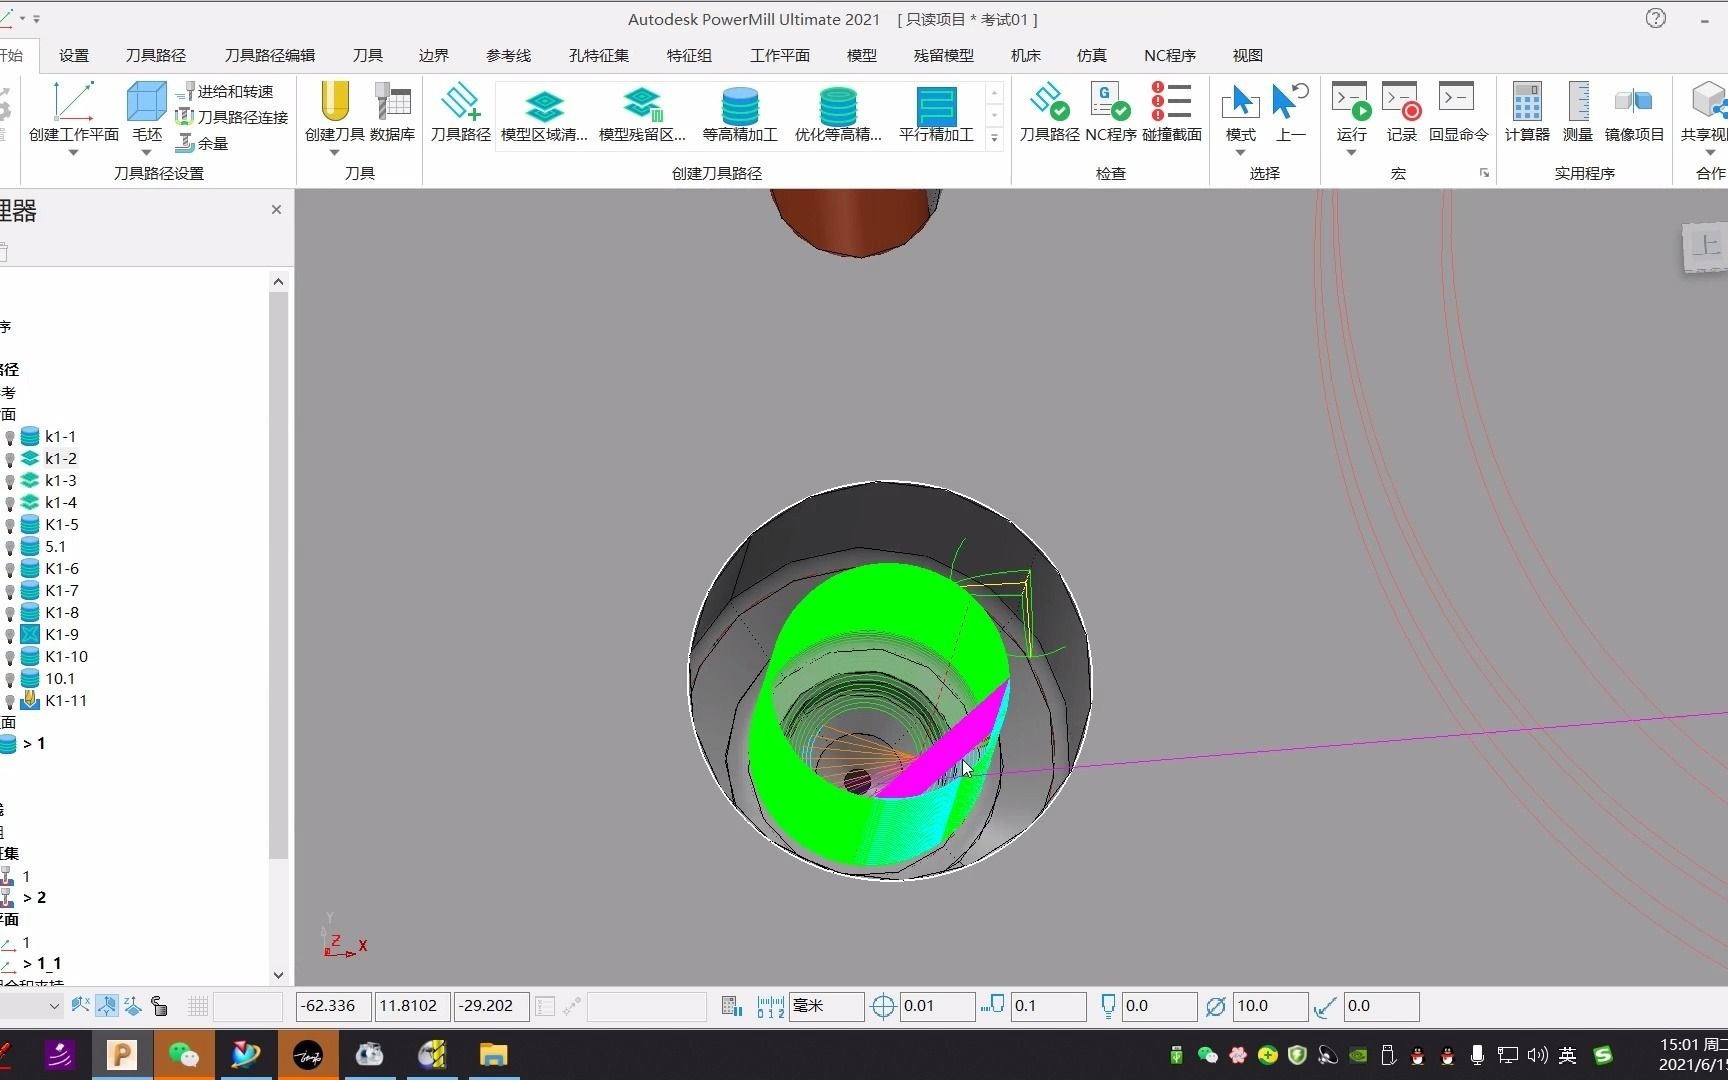This screenshot has height=1080, width=1728.
Task: Click Feeds and Speeds button
Action: click(225, 91)
